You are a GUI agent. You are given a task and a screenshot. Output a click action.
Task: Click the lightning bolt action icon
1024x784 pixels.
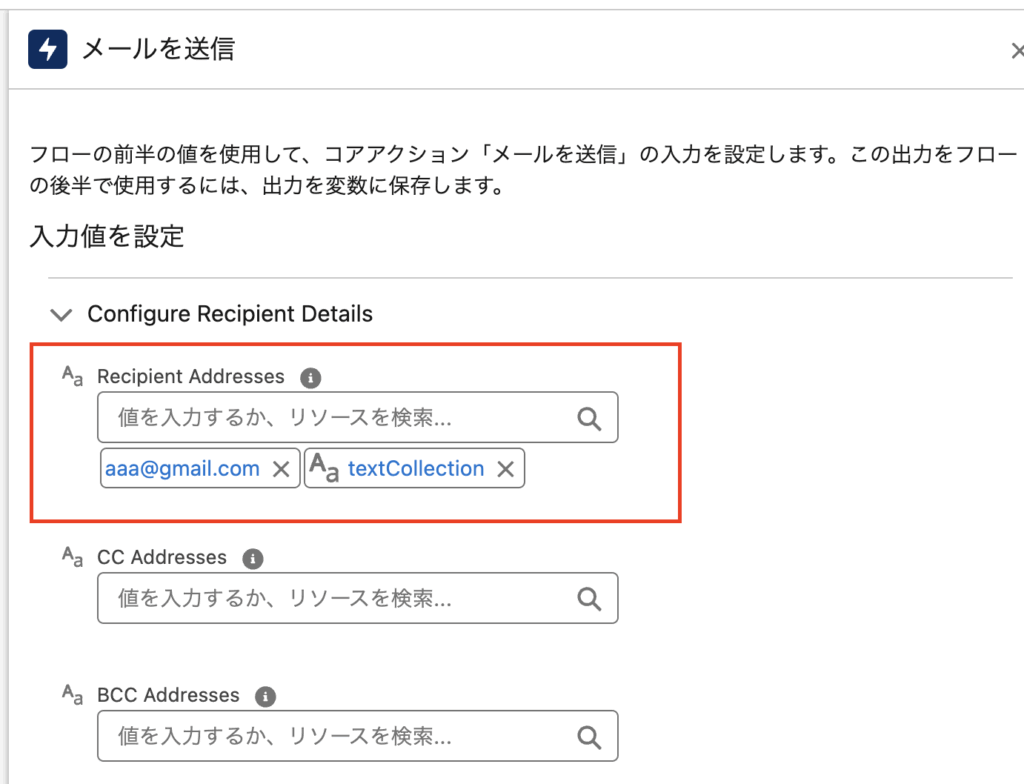(x=48, y=48)
